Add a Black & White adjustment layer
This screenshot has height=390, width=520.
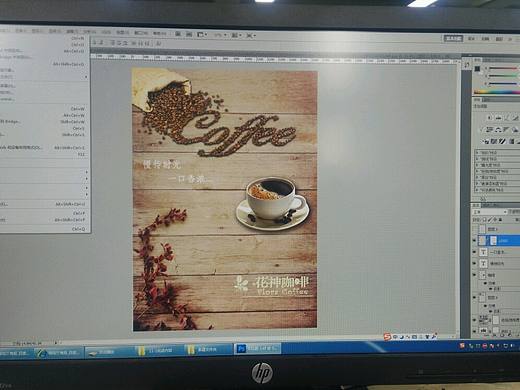point(507,129)
